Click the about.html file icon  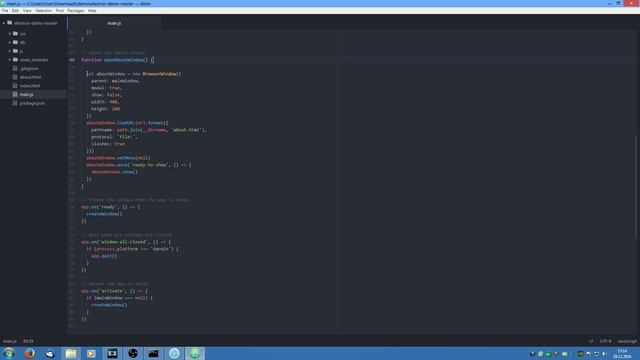pos(15,77)
